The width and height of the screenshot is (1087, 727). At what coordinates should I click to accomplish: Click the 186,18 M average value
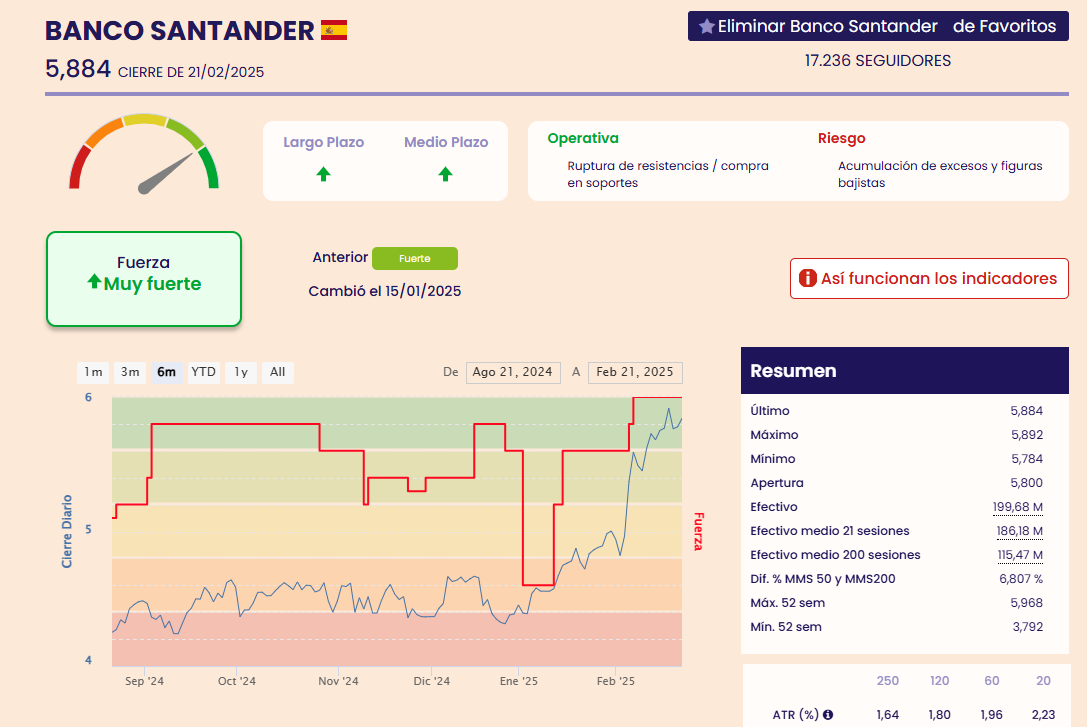point(1020,532)
